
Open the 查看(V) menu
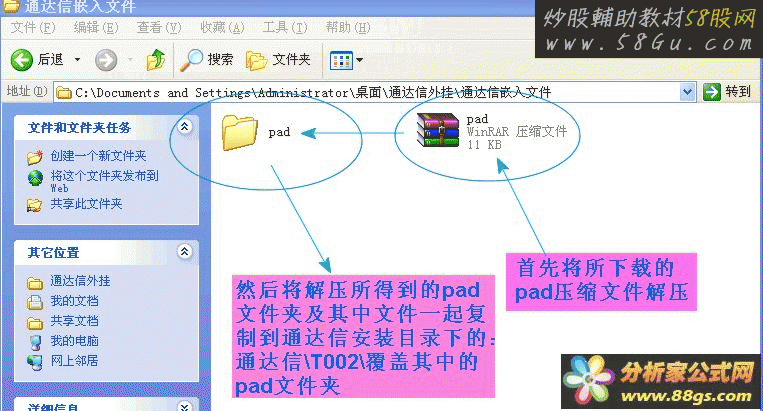pyautogui.click(x=159, y=28)
